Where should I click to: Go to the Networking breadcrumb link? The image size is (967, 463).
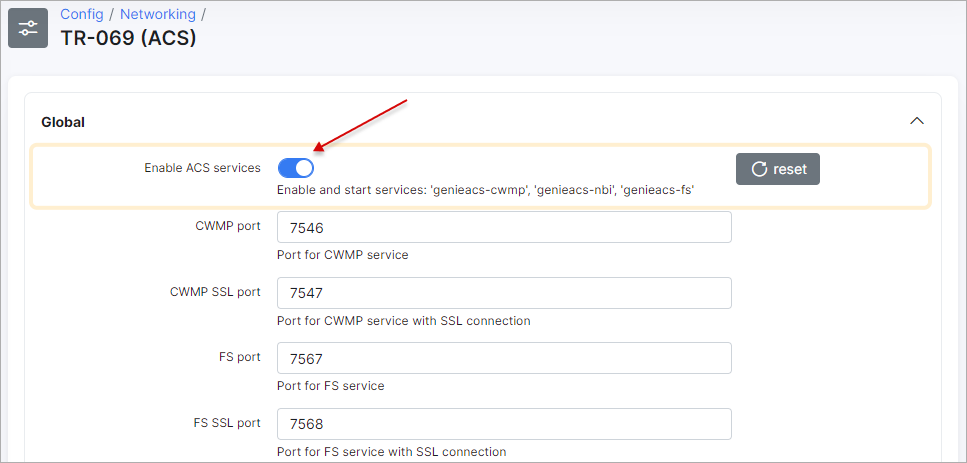[158, 14]
